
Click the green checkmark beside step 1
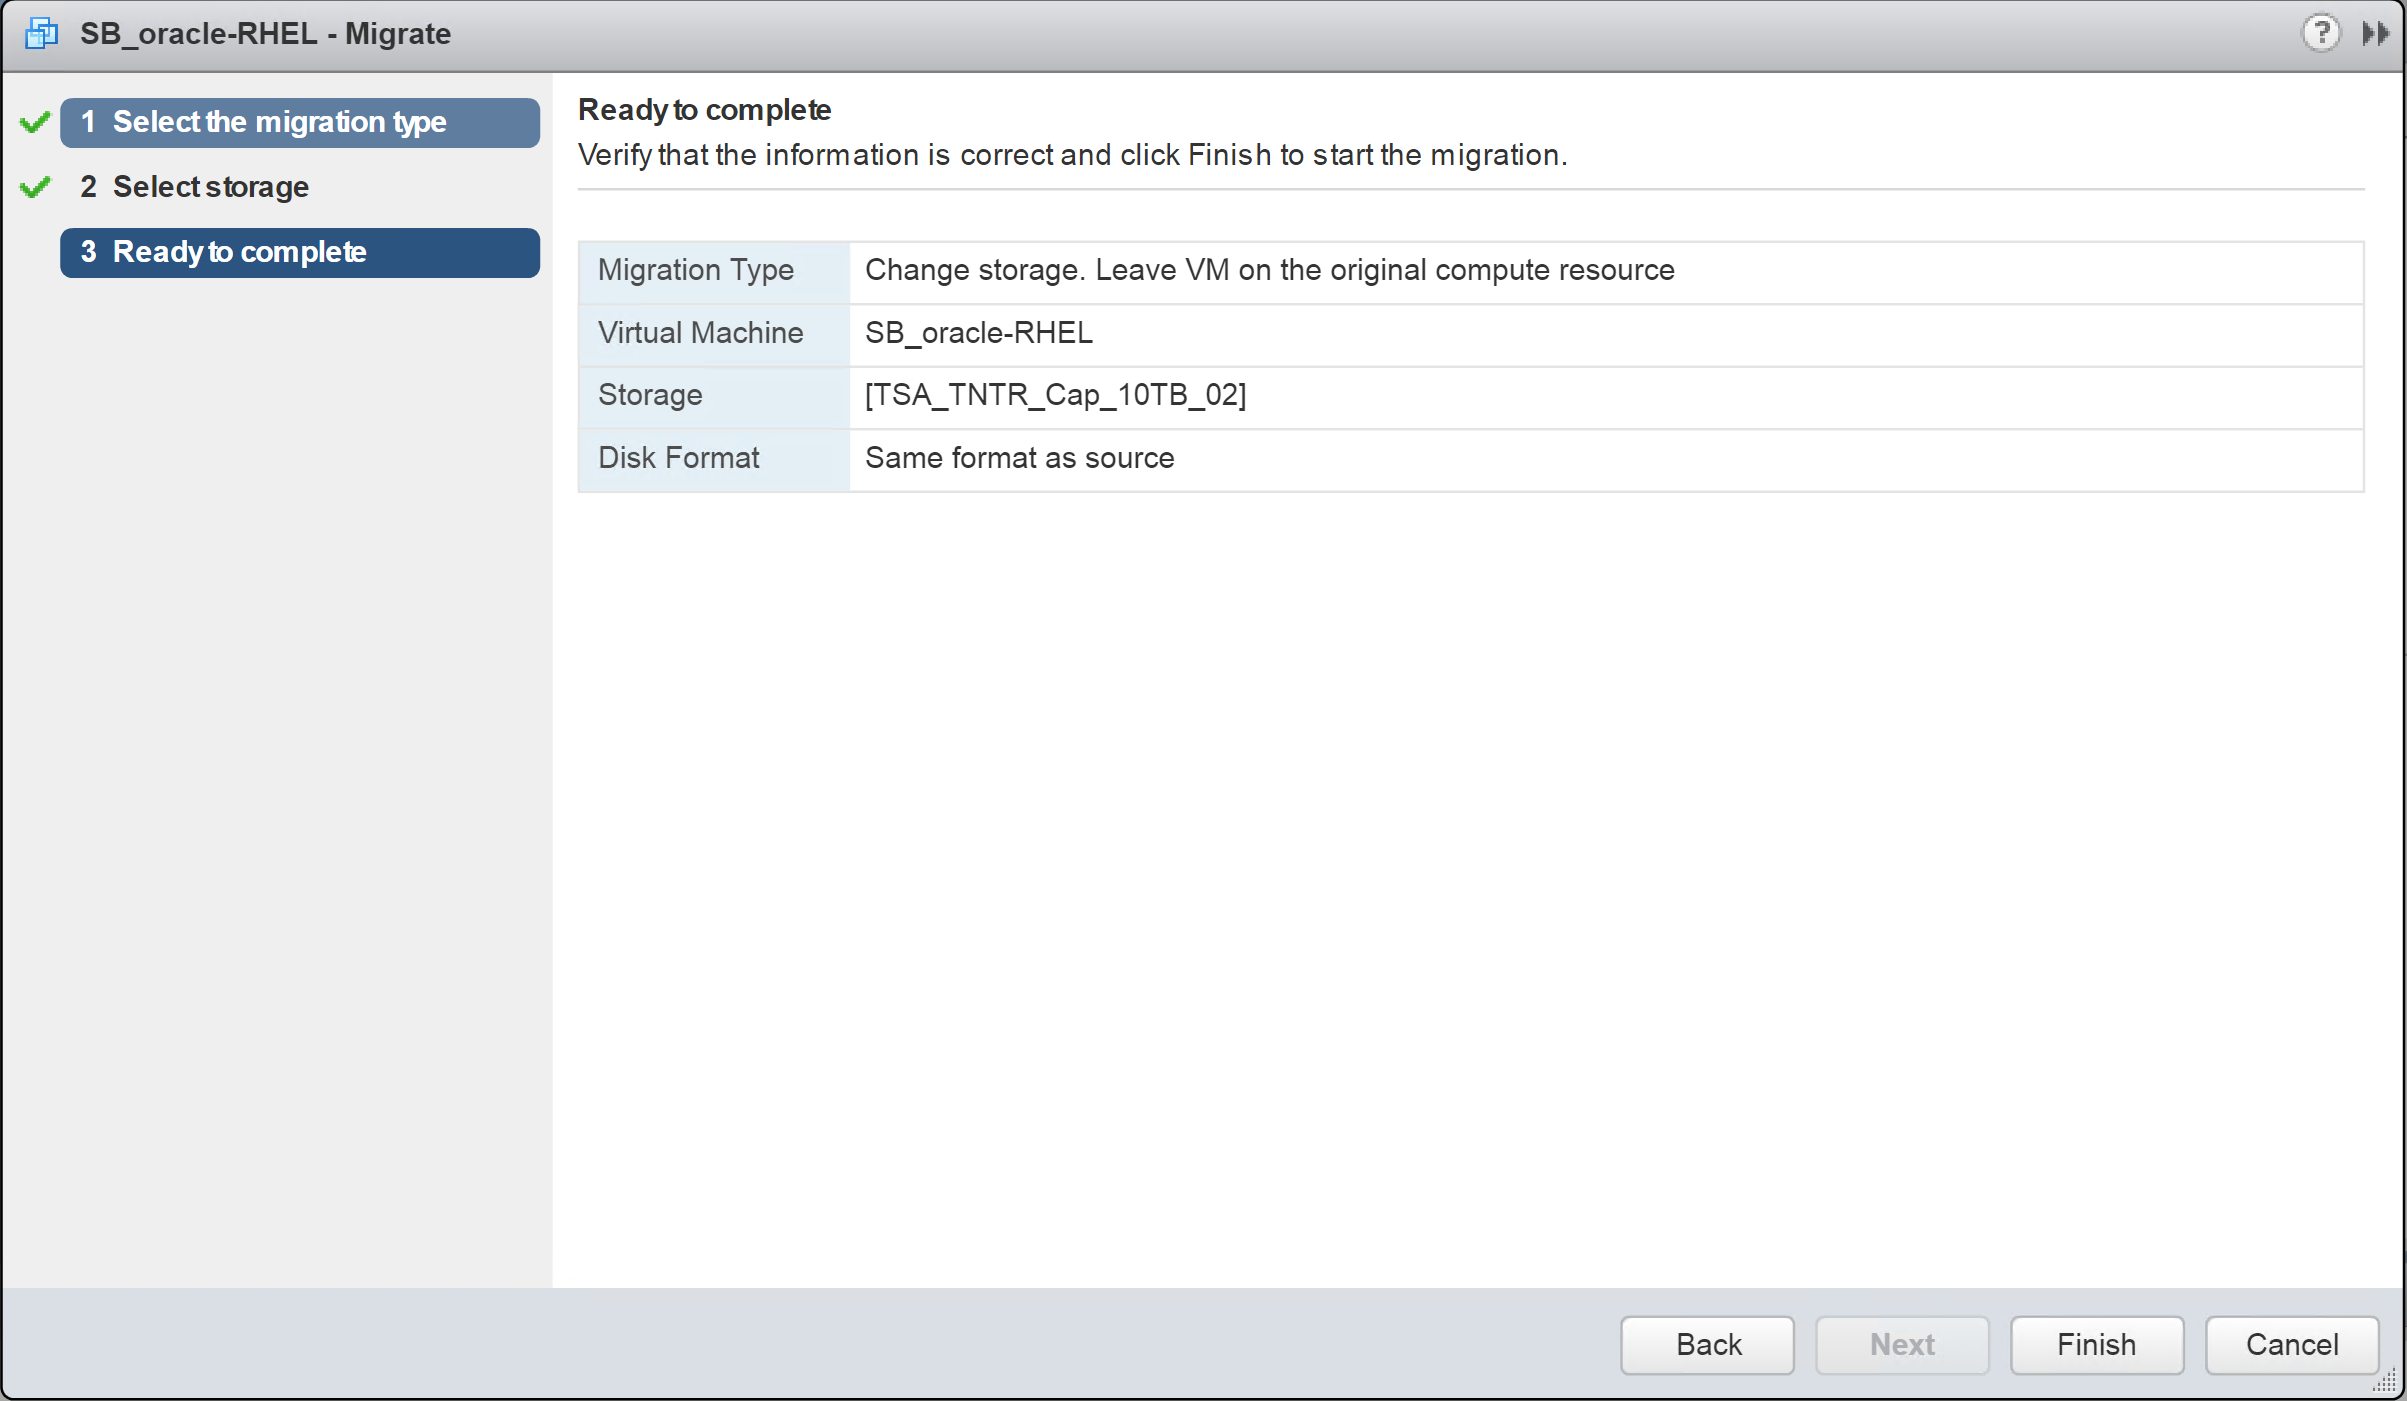click(x=35, y=123)
